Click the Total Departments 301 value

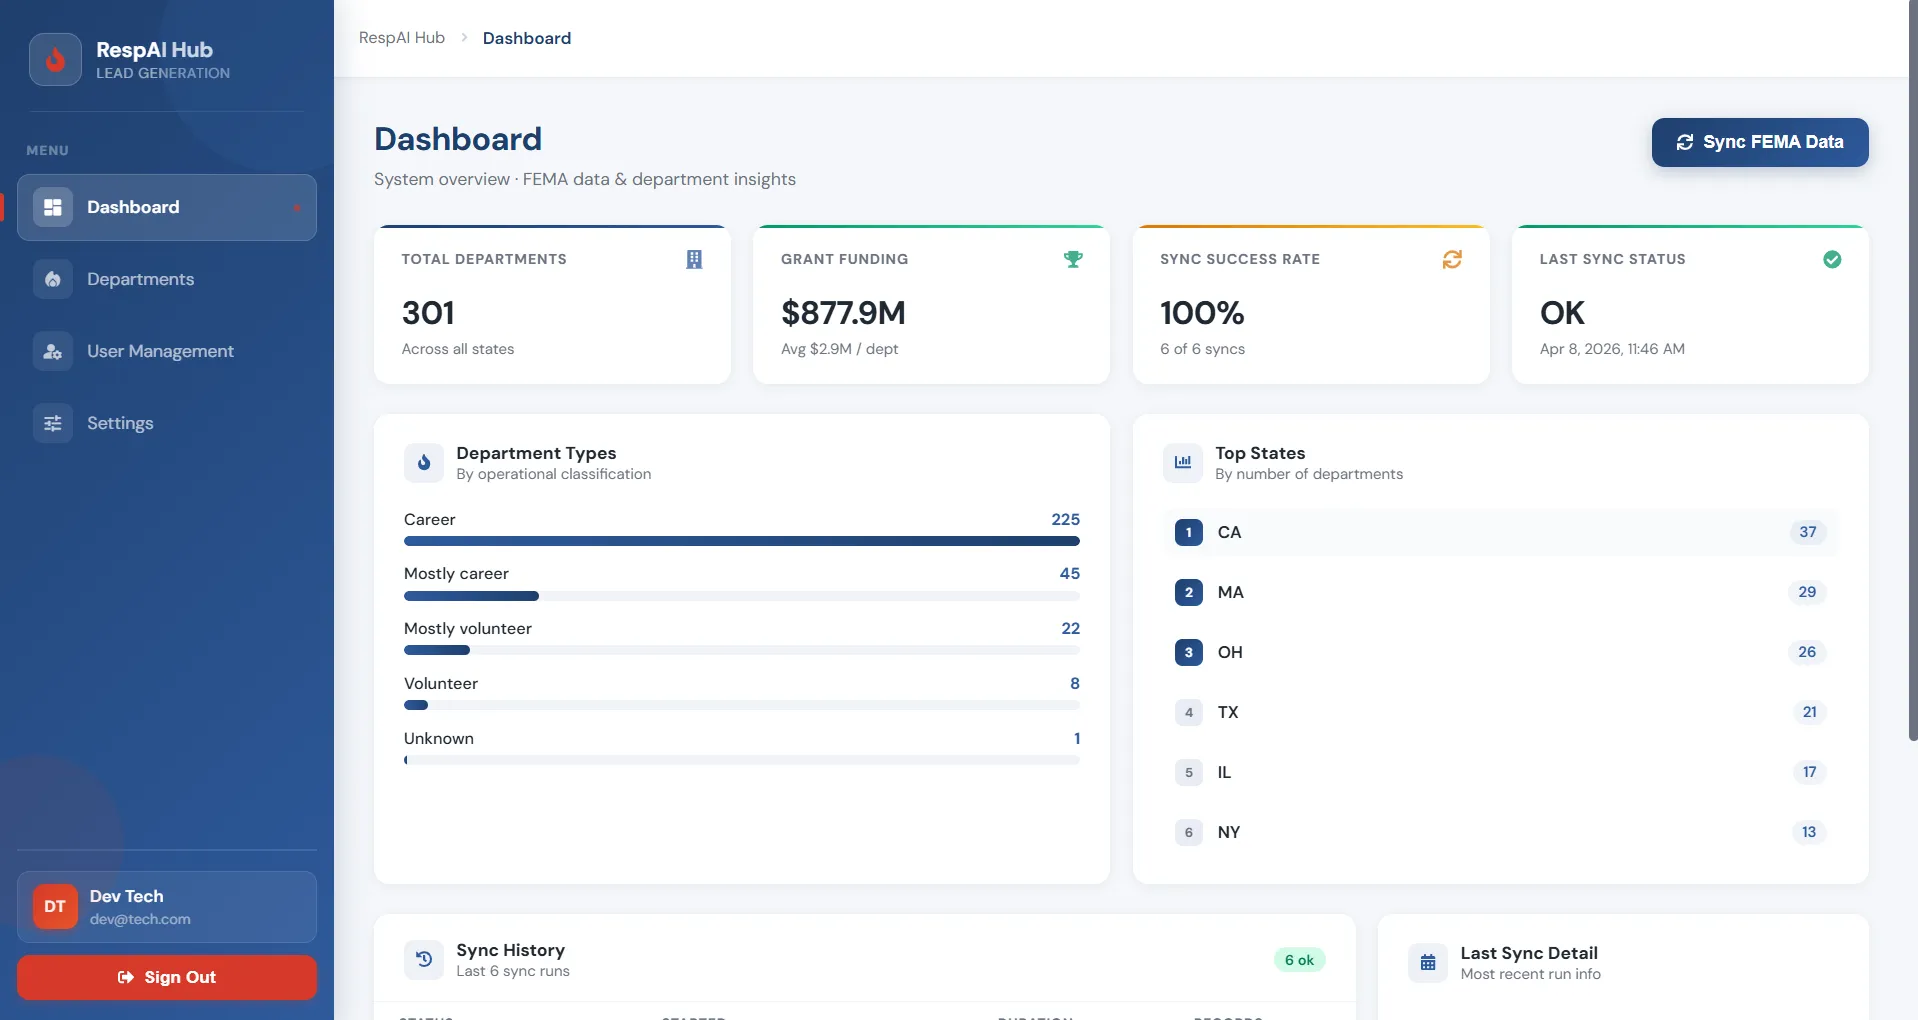(x=428, y=313)
